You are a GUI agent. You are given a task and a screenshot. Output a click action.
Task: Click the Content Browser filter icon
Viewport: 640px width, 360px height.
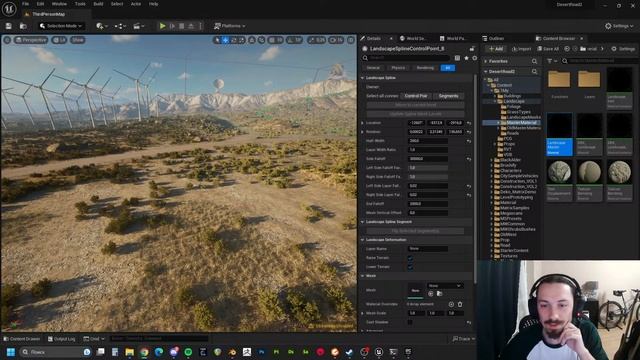551,61
